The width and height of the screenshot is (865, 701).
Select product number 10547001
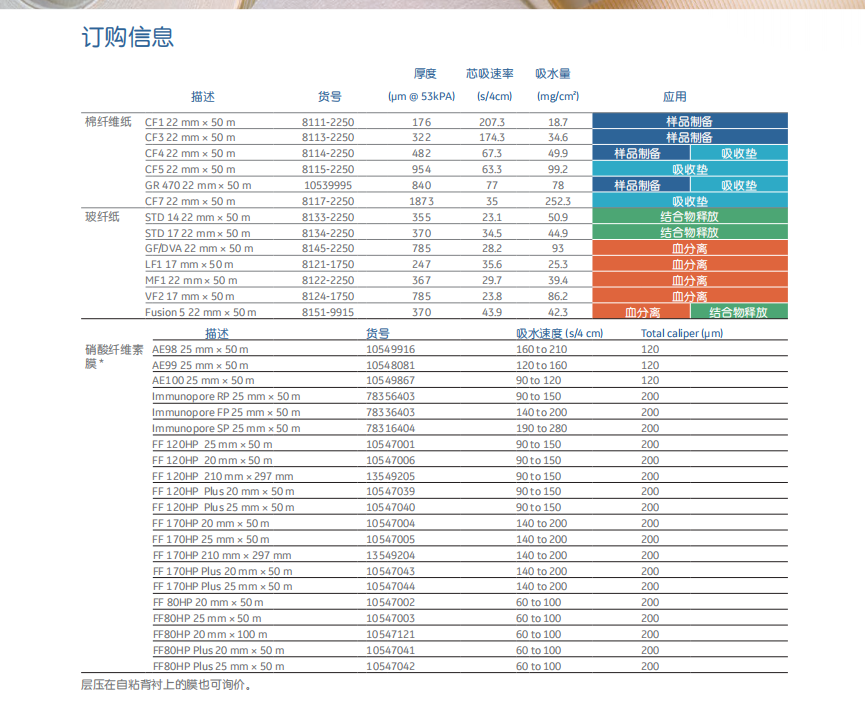[391, 445]
